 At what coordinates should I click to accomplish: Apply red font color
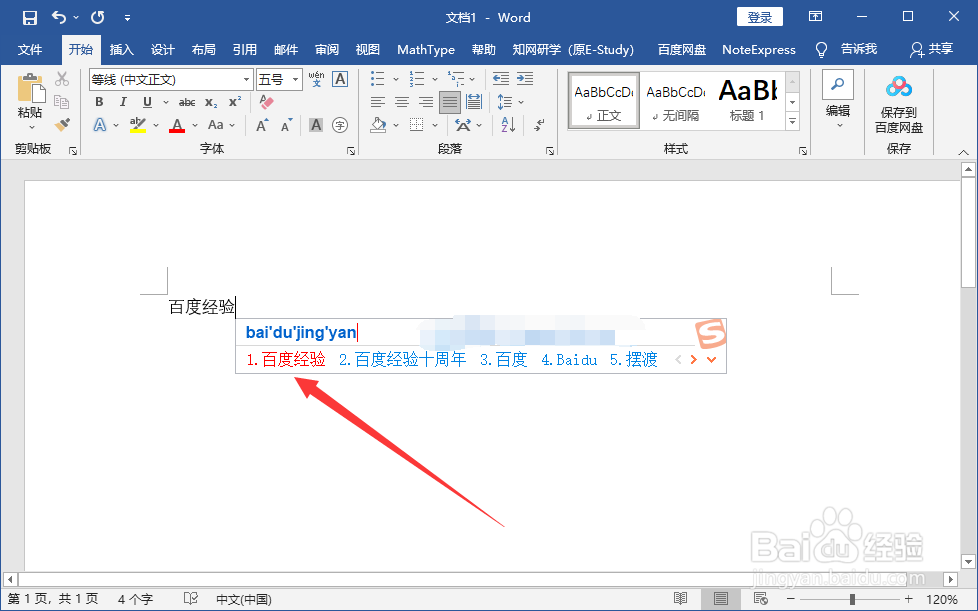pos(177,125)
